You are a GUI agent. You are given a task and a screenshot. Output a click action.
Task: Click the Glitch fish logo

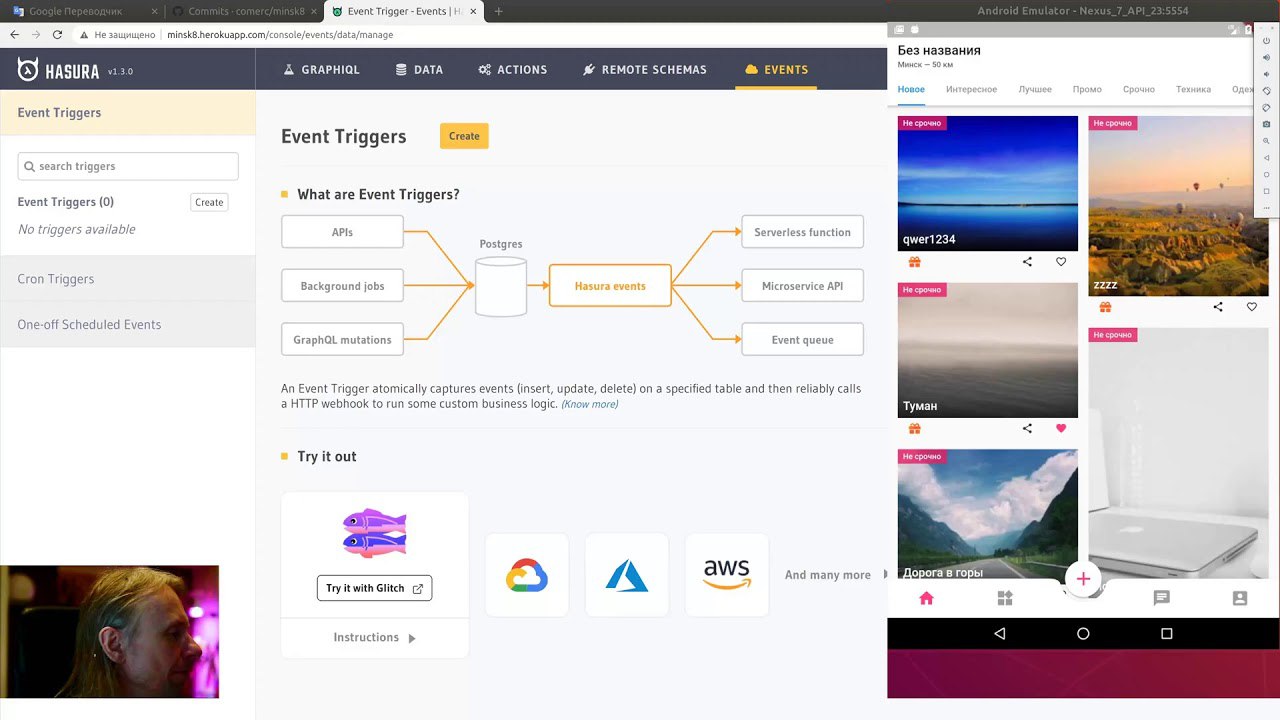point(374,533)
